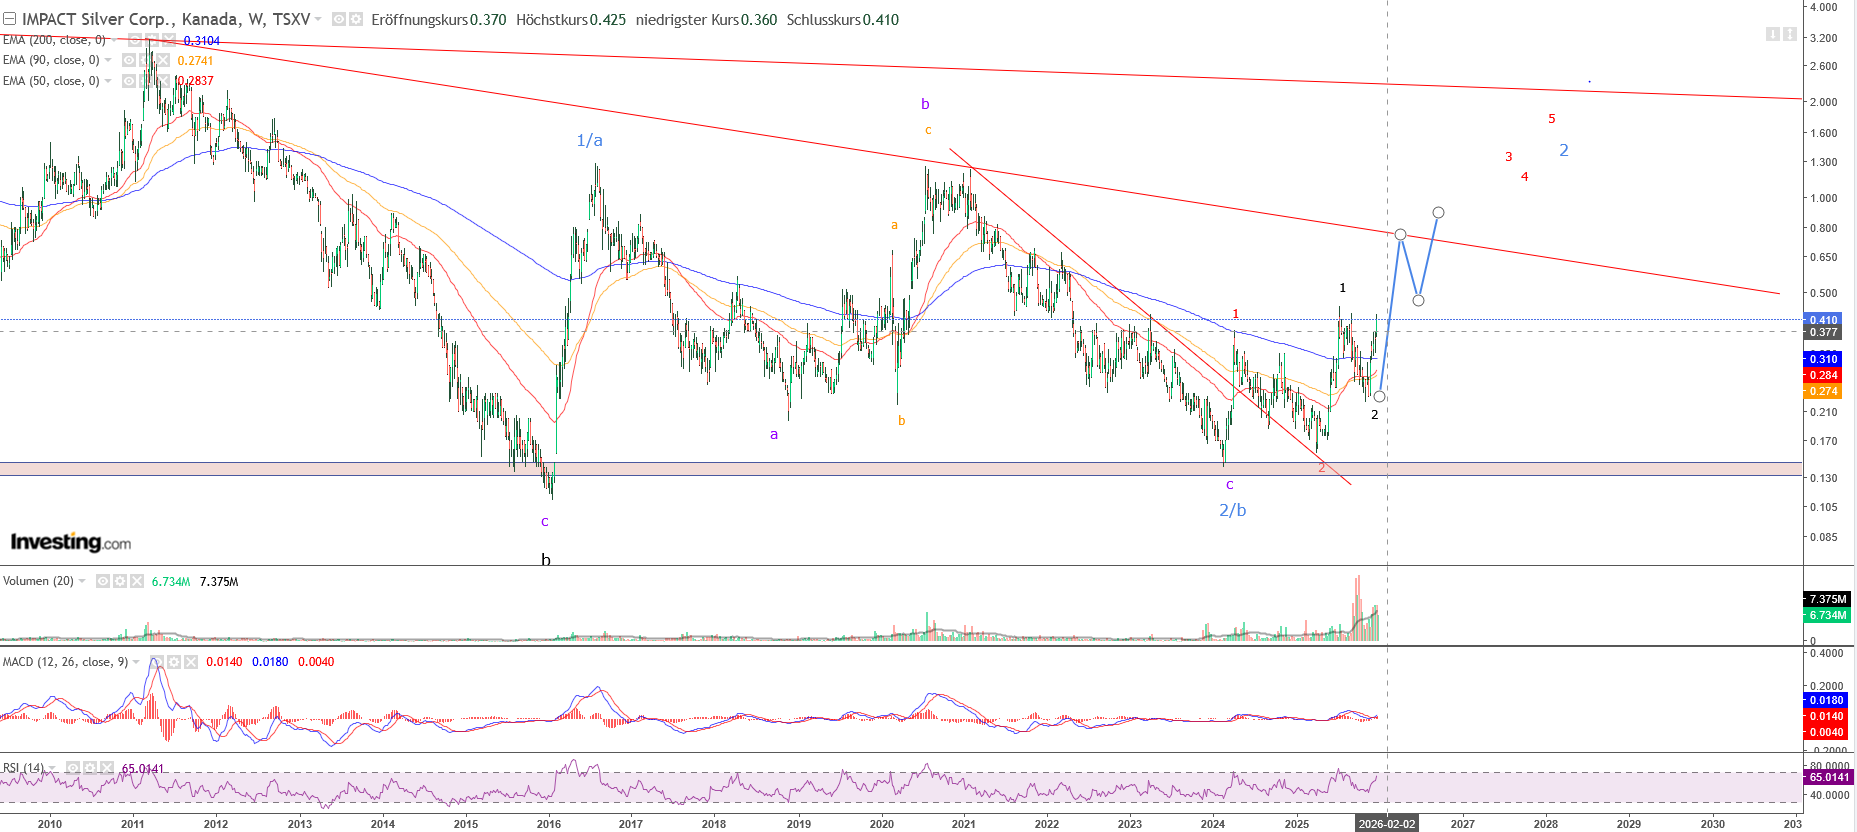Toggle RSI indicator visibility eye
Screen dimensions: 1857x832
tap(73, 768)
